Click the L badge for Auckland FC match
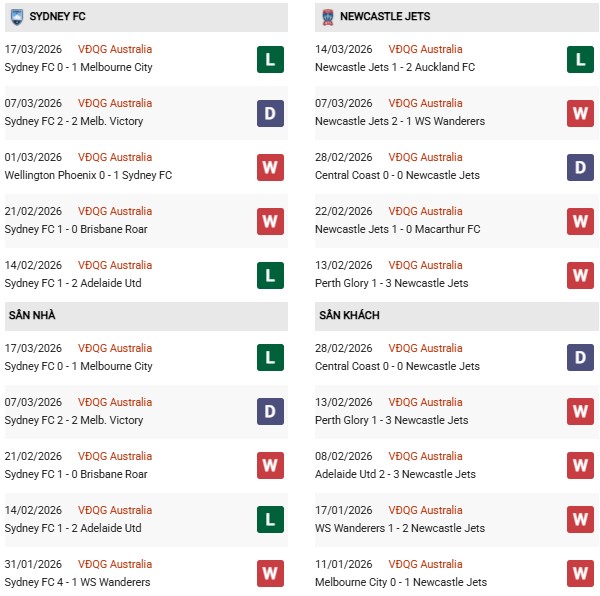The image size is (600, 596). click(580, 59)
